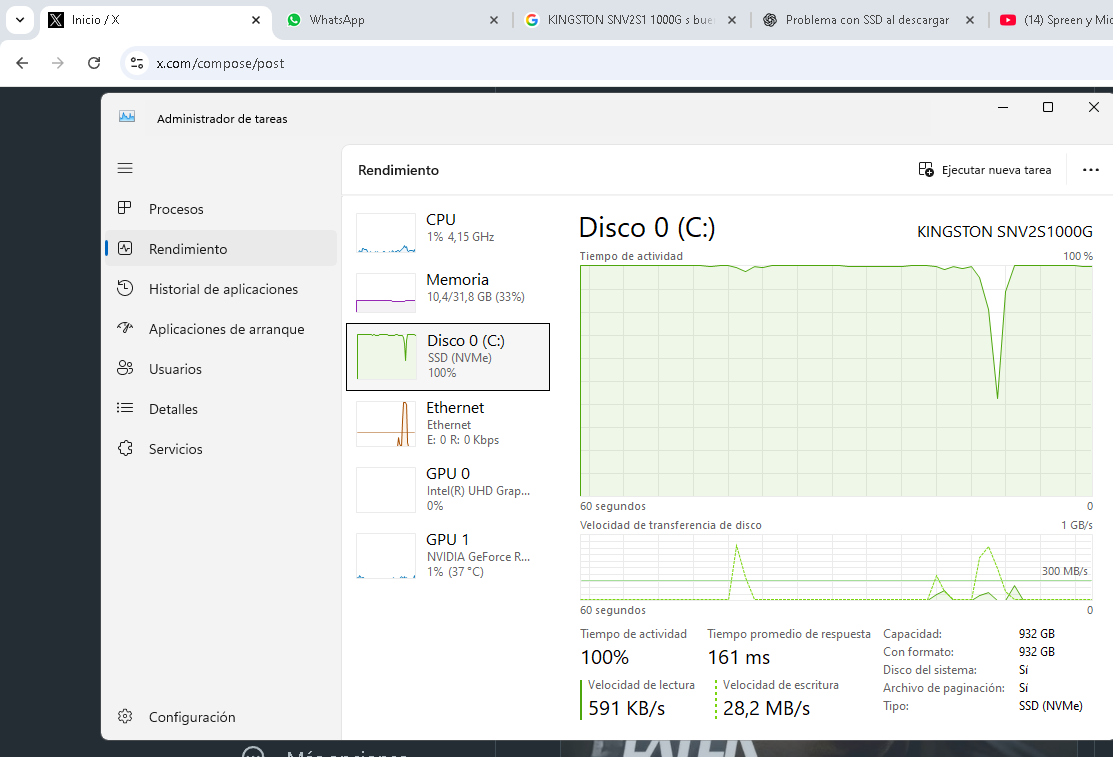The image size is (1113, 757).
Task: Click the Tipo SSD (NVMe) value
Action: [1051, 706]
